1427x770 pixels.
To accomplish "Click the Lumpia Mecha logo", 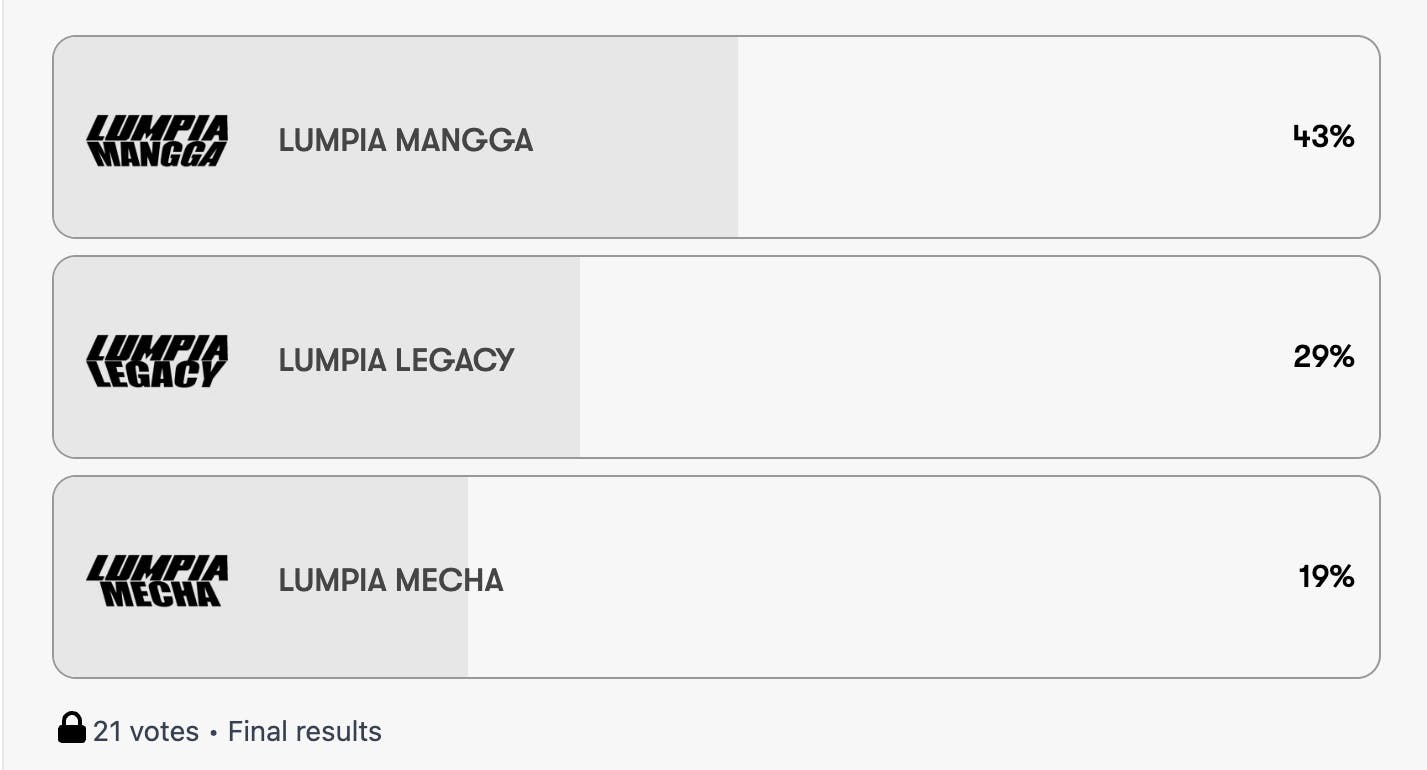I will click(157, 580).
